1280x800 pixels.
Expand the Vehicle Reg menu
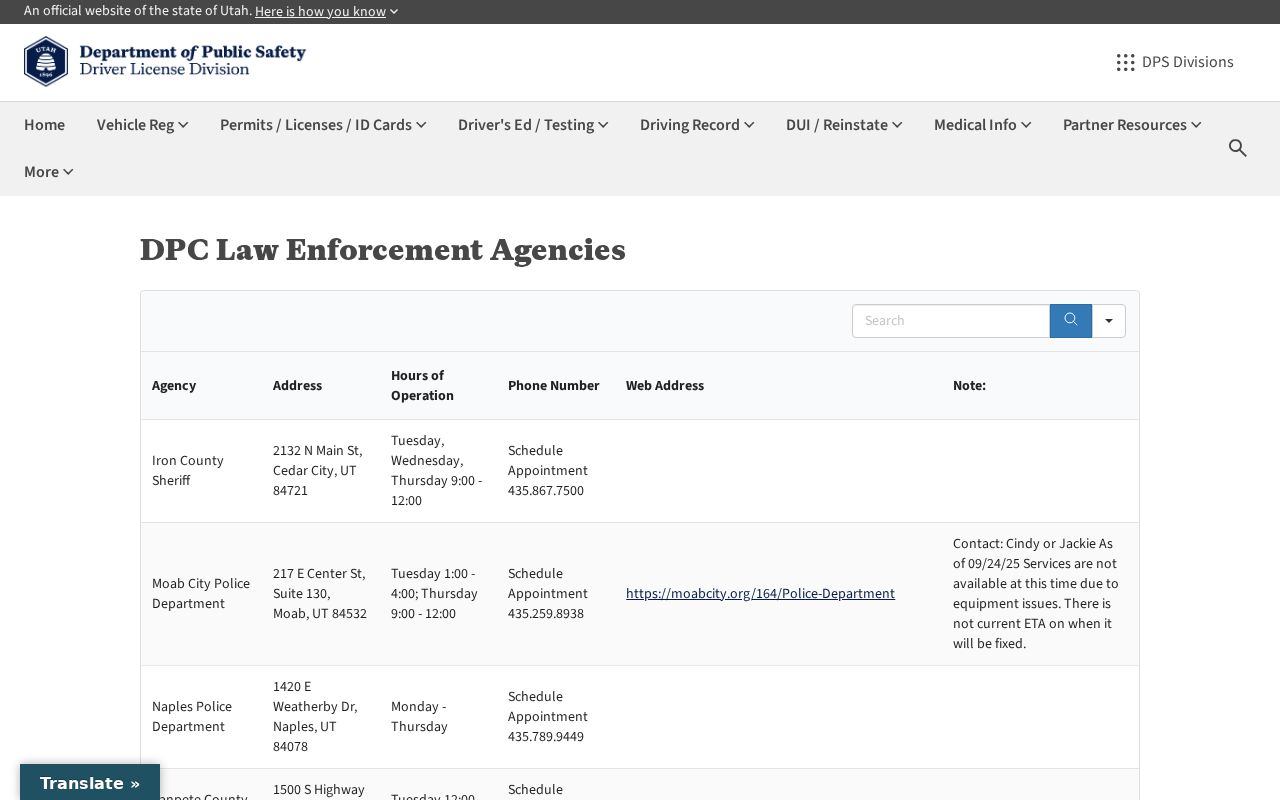(x=142, y=125)
